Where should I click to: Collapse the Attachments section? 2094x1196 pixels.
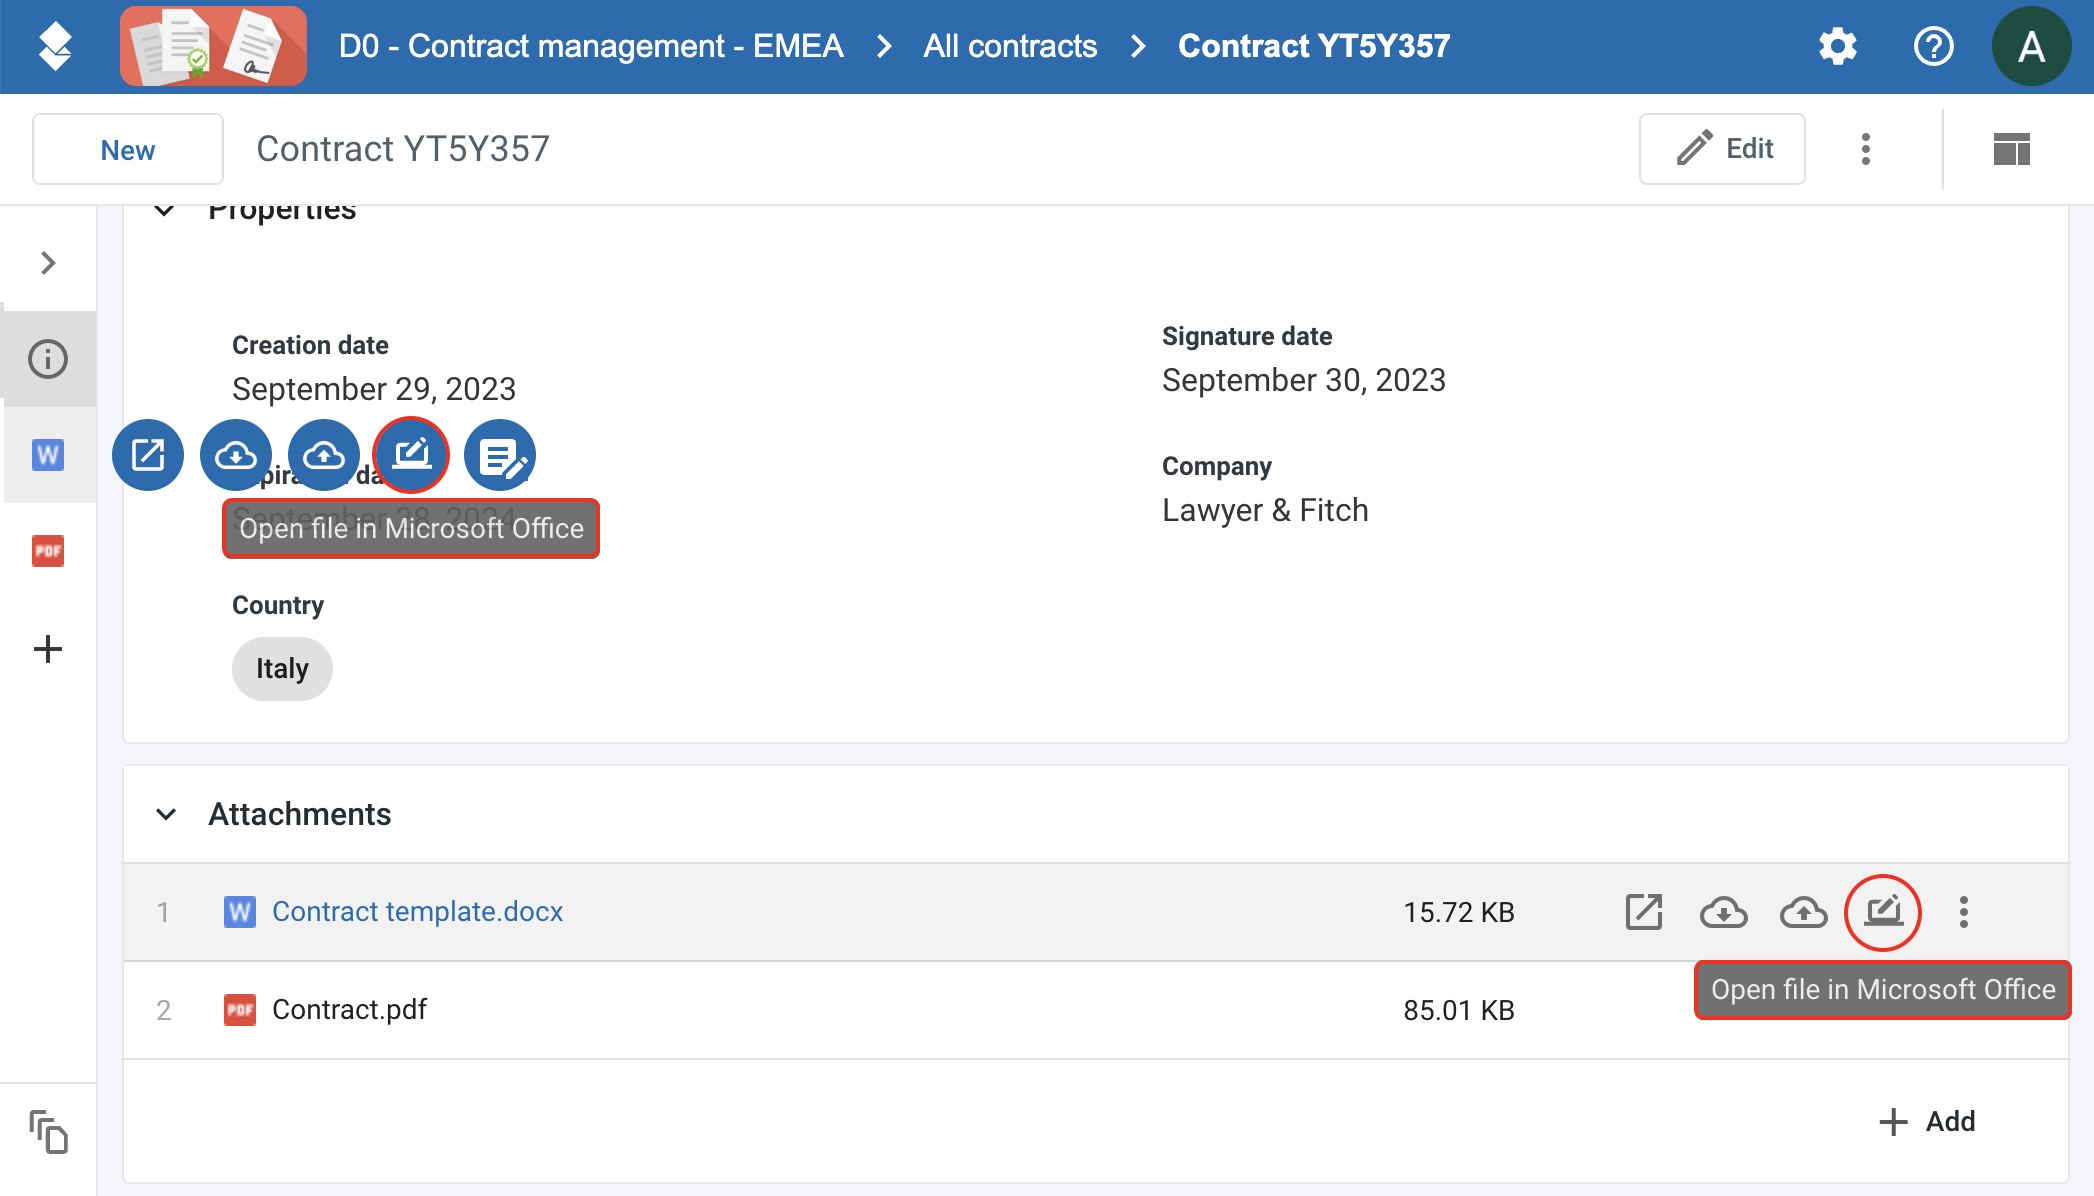(x=166, y=814)
